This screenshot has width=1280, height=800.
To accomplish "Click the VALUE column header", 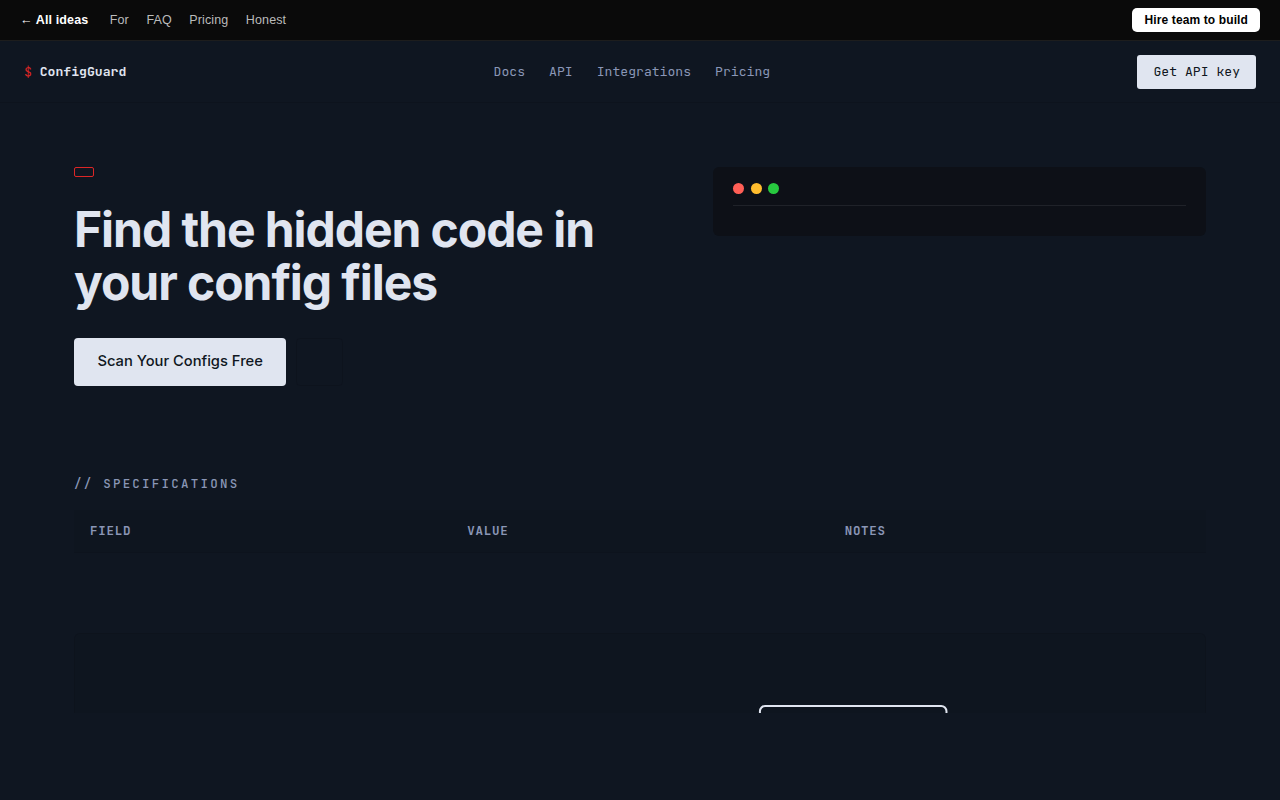I will (488, 531).
